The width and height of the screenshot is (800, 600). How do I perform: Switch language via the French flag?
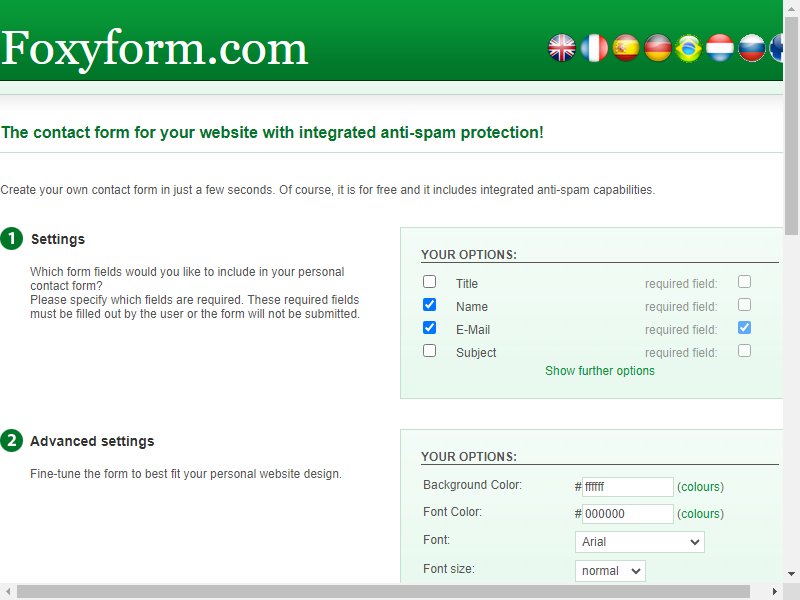tap(594, 48)
